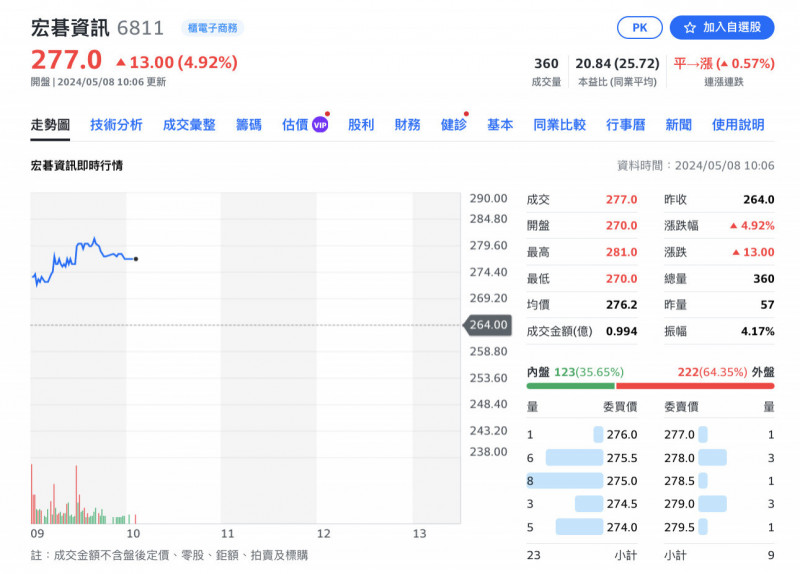The height and width of the screenshot is (574, 800).
Task: Open the 估價 tab
Action: pyautogui.click(x=295, y=124)
